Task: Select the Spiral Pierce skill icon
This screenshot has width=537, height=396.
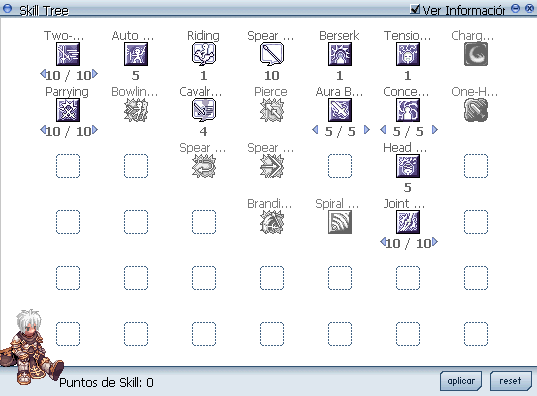Action: click(x=340, y=222)
